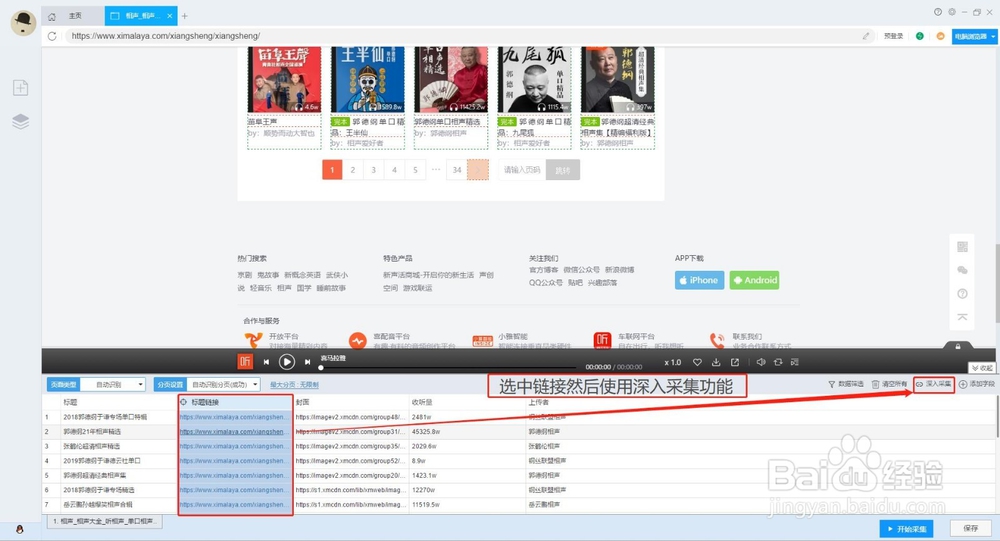Click share icon in player bar
This screenshot has height=541, width=1000.
click(735, 362)
